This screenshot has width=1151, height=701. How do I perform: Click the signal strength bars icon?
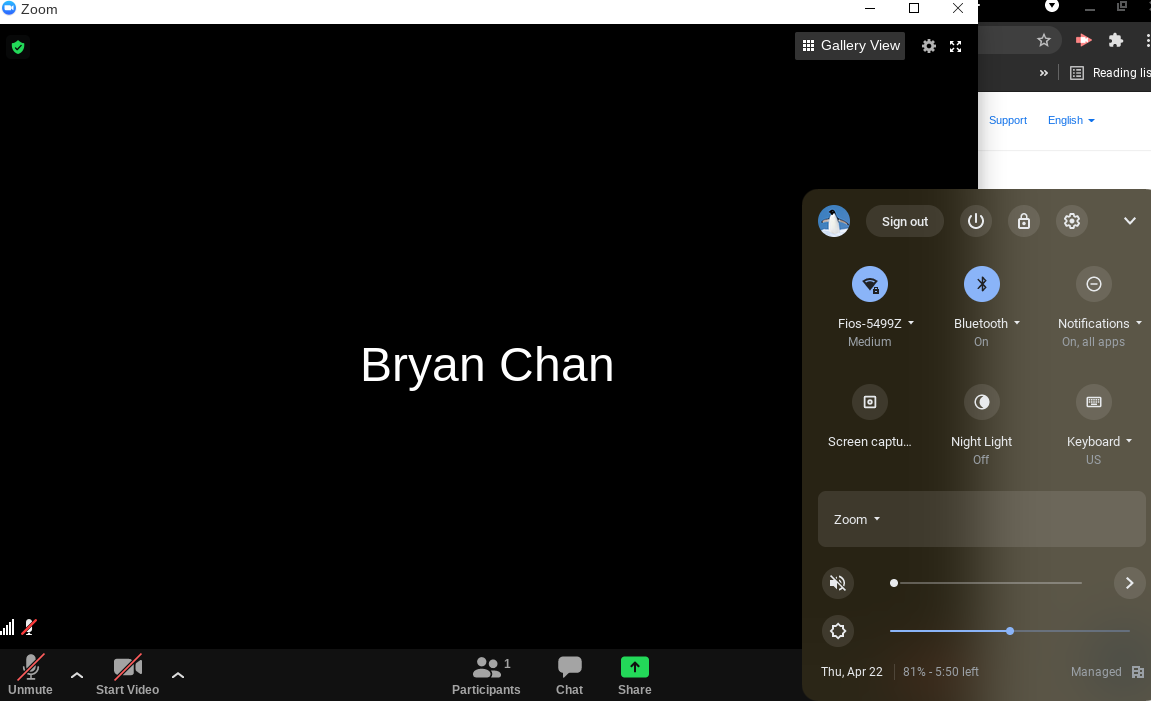pos(7,628)
